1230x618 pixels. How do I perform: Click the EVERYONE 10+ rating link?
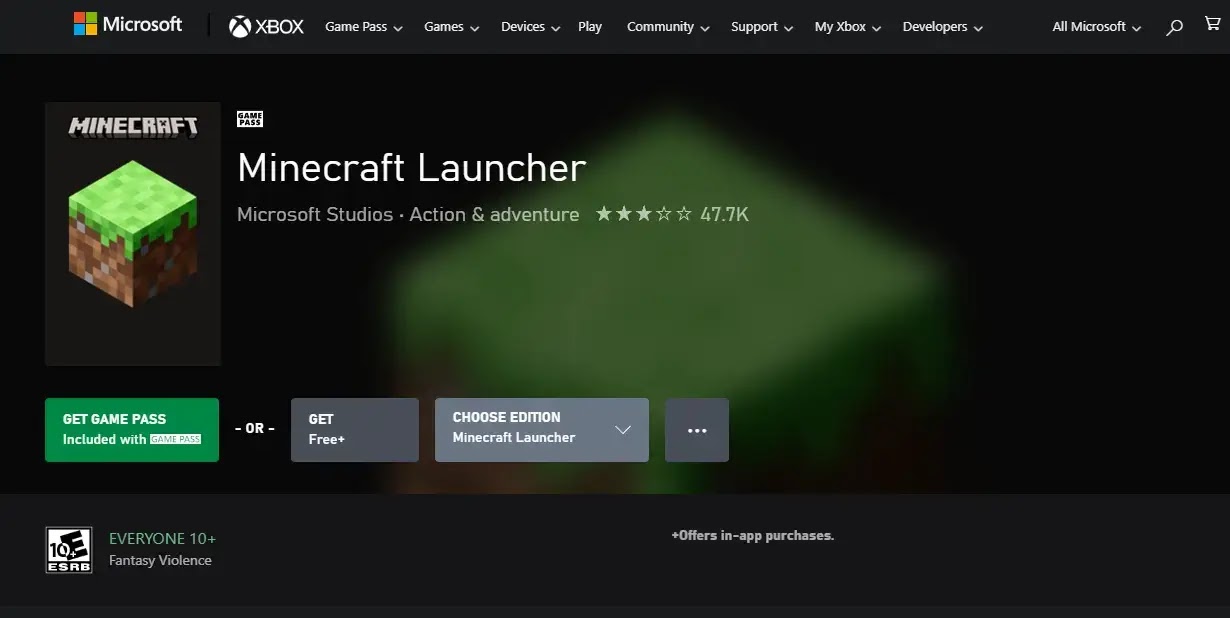click(x=162, y=539)
